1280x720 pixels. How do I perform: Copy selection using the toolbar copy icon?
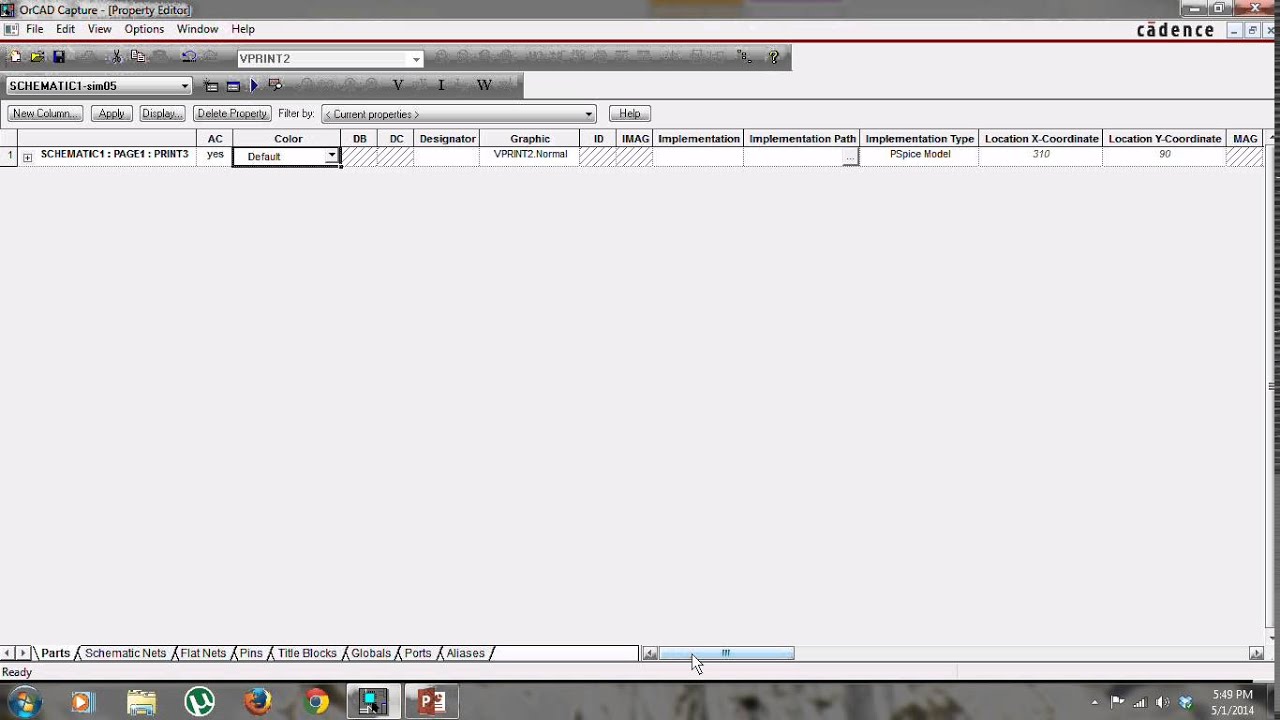click(x=138, y=58)
